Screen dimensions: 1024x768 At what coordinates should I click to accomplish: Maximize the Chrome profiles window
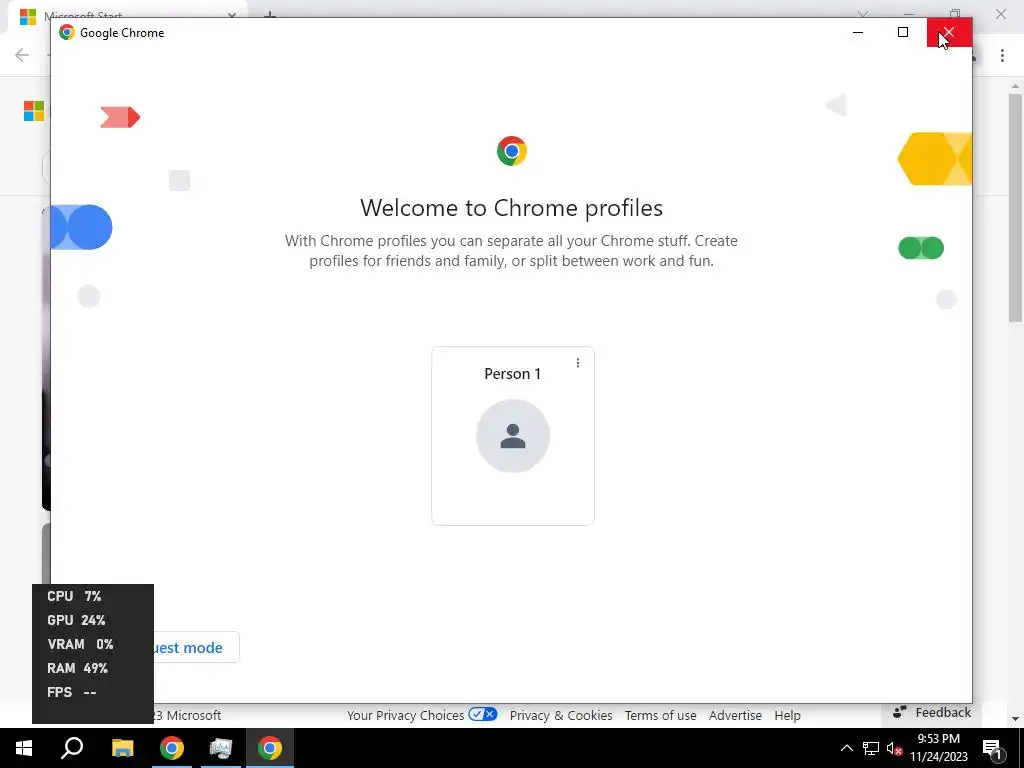[903, 32]
